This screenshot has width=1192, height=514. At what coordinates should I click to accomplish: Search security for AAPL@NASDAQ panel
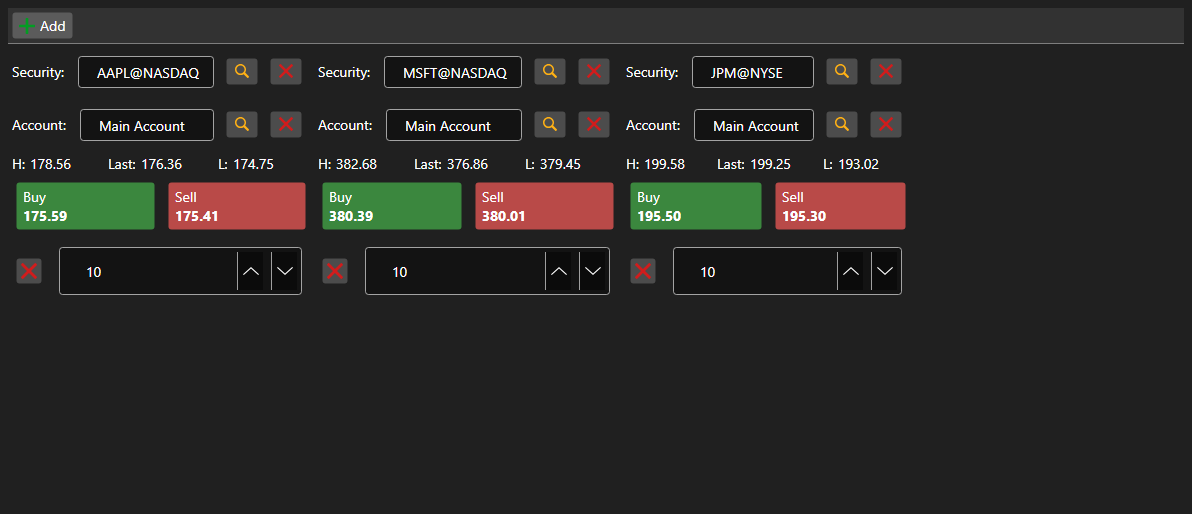click(242, 71)
